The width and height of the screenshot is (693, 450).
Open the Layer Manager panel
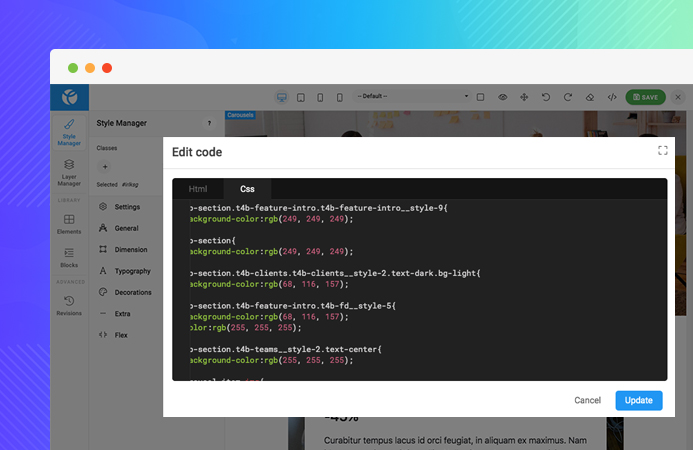(69, 171)
